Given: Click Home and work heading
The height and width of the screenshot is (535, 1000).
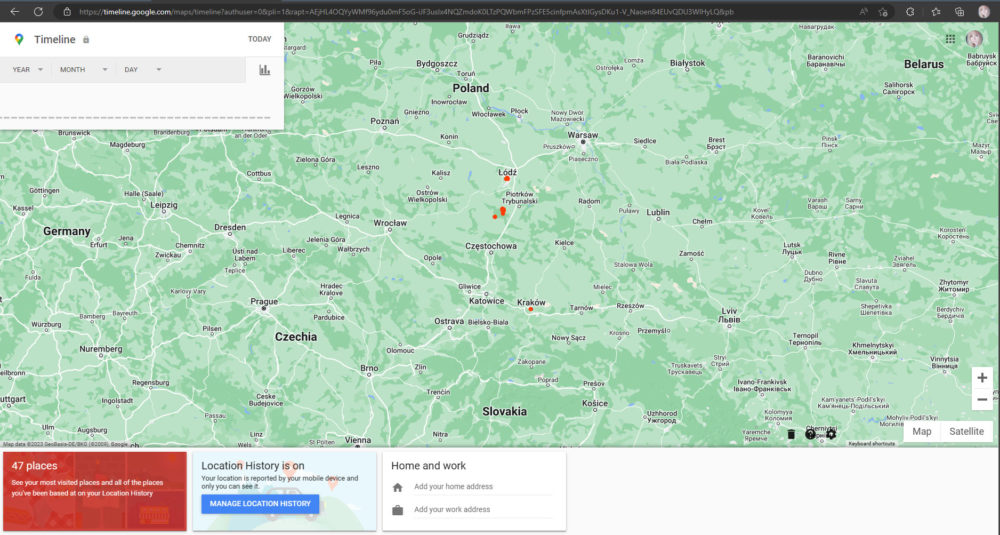Looking at the screenshot, I should 428,466.
